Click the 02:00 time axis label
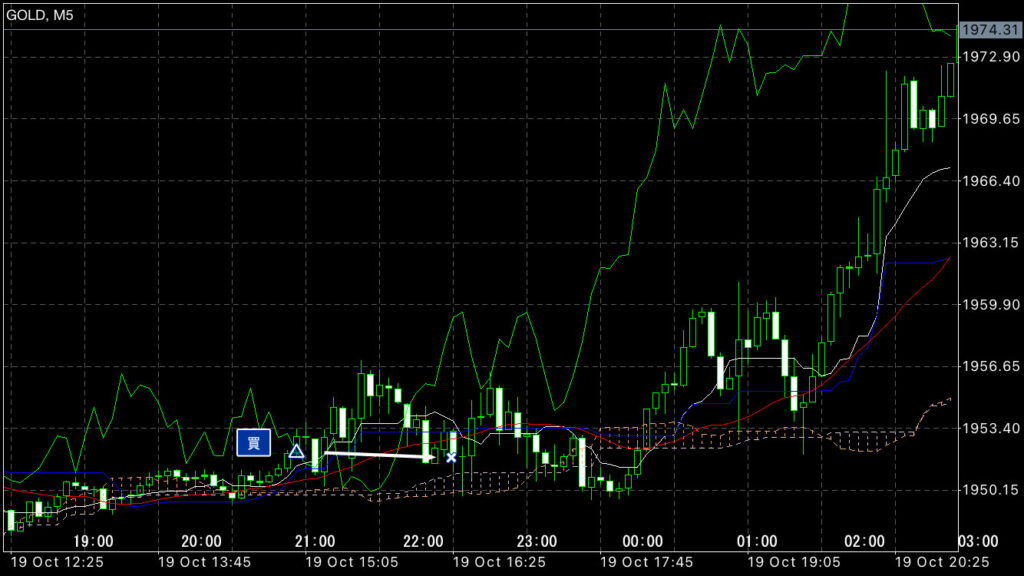 864,541
